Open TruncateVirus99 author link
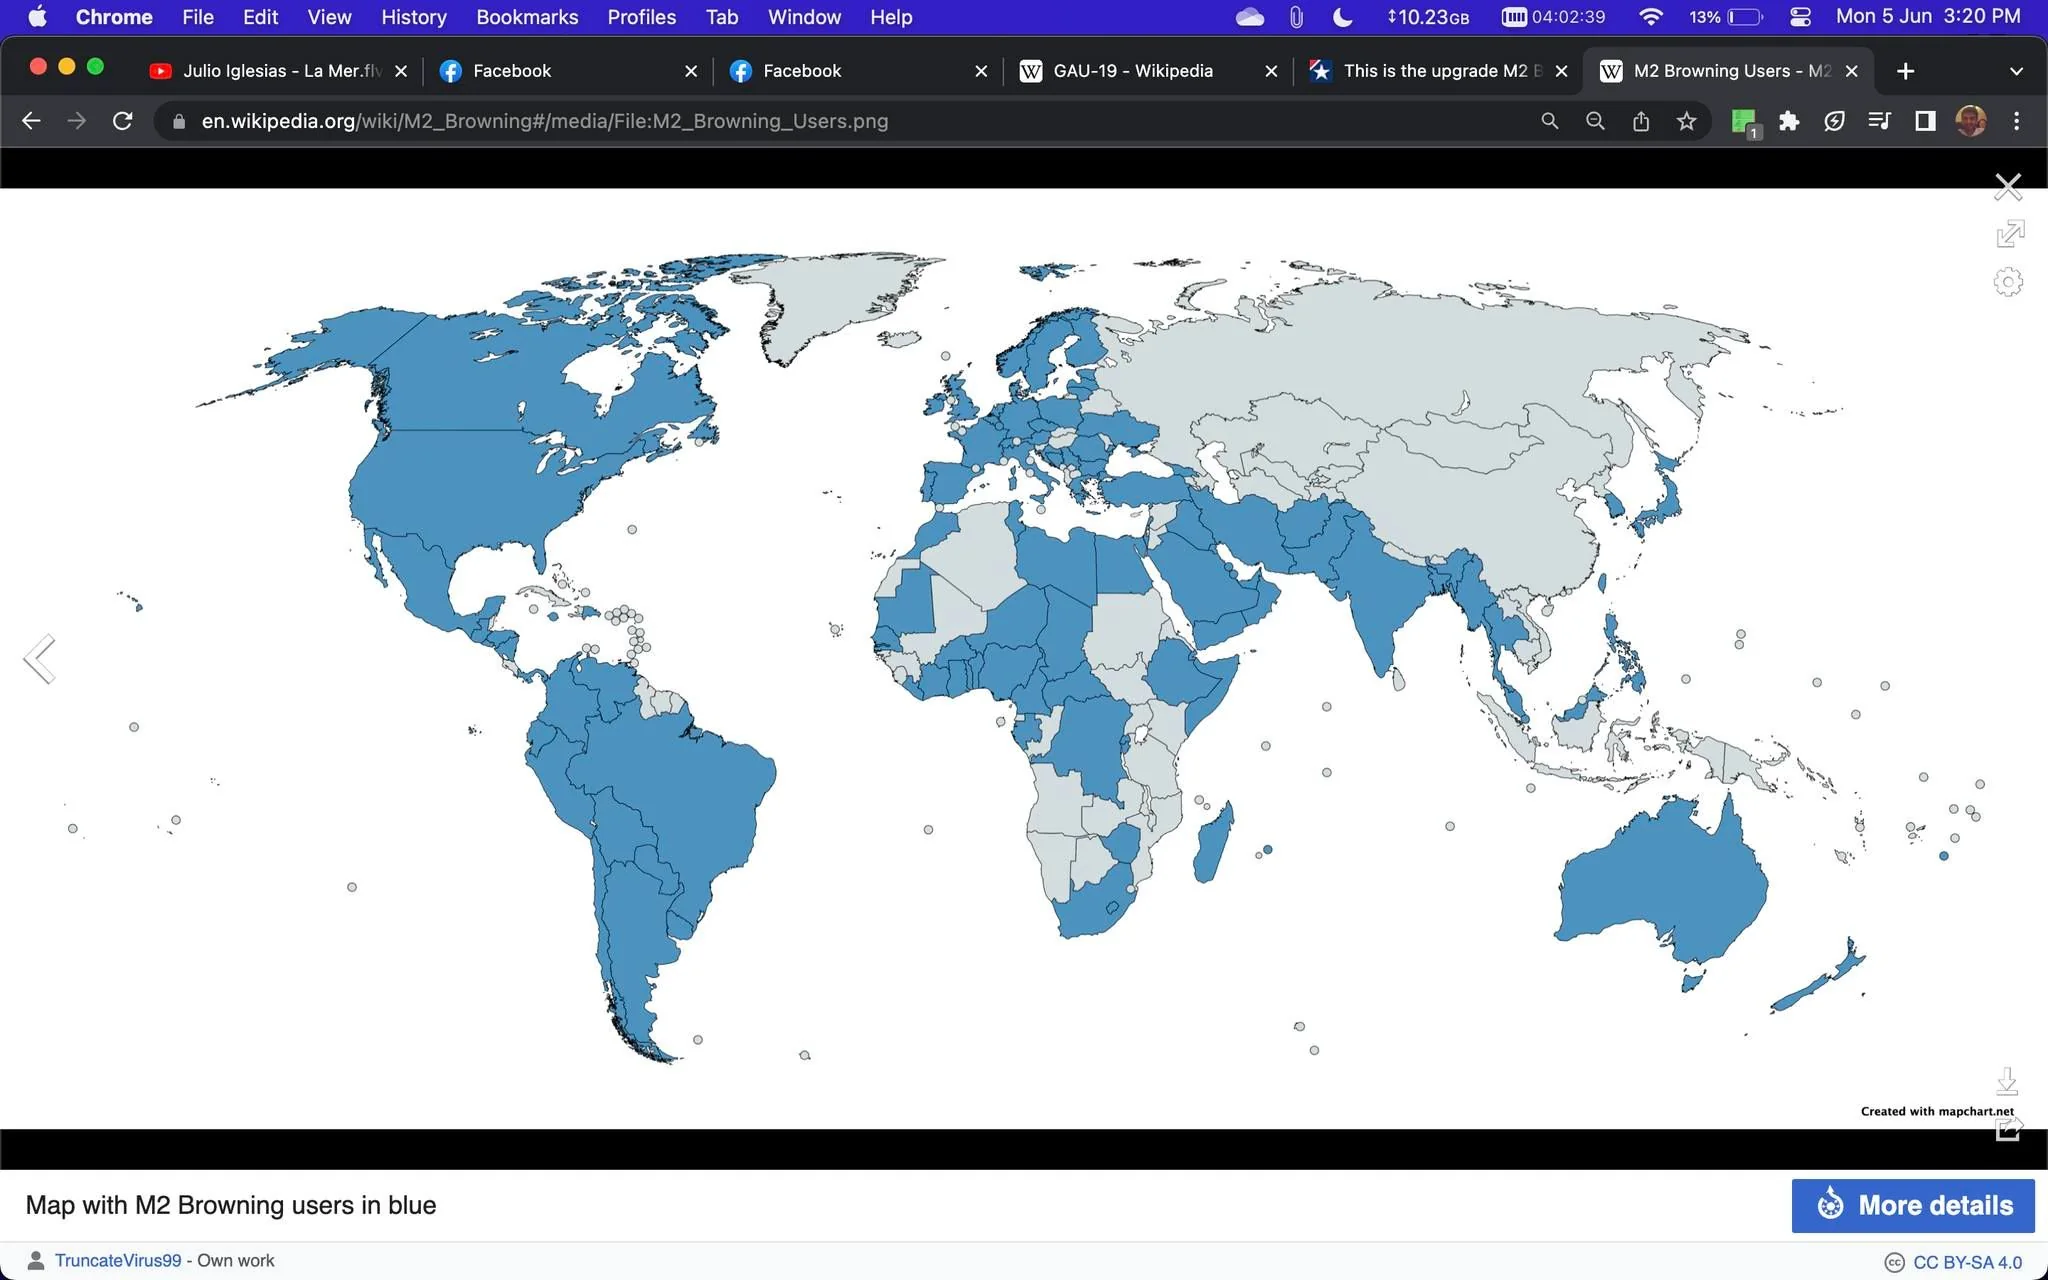 tap(118, 1260)
